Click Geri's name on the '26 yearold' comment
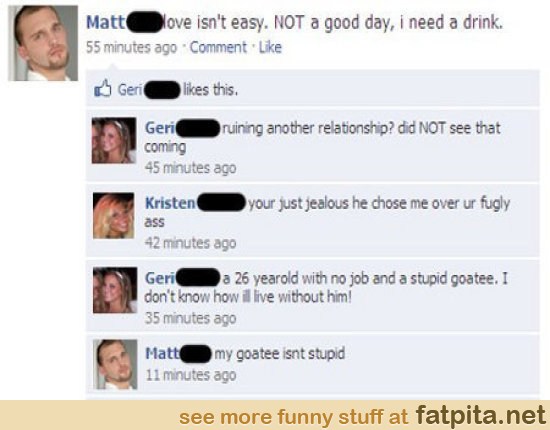 [160, 278]
